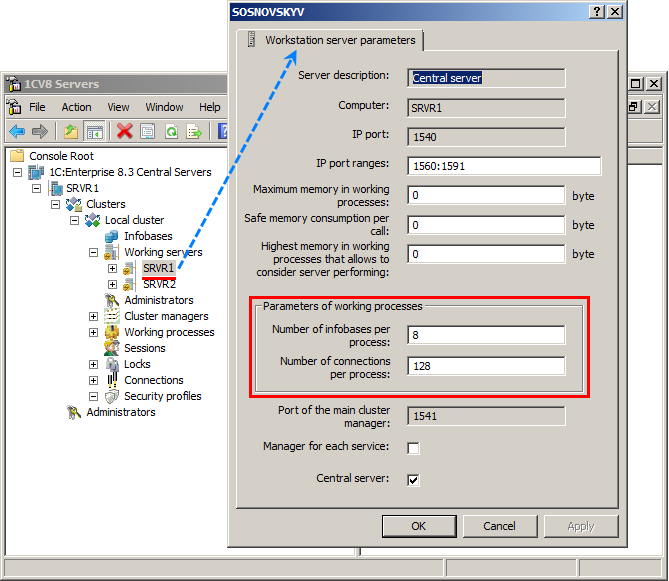
Task: Collapse the 1C:Enterprise 8.3 Central Servers node
Action: (17, 172)
